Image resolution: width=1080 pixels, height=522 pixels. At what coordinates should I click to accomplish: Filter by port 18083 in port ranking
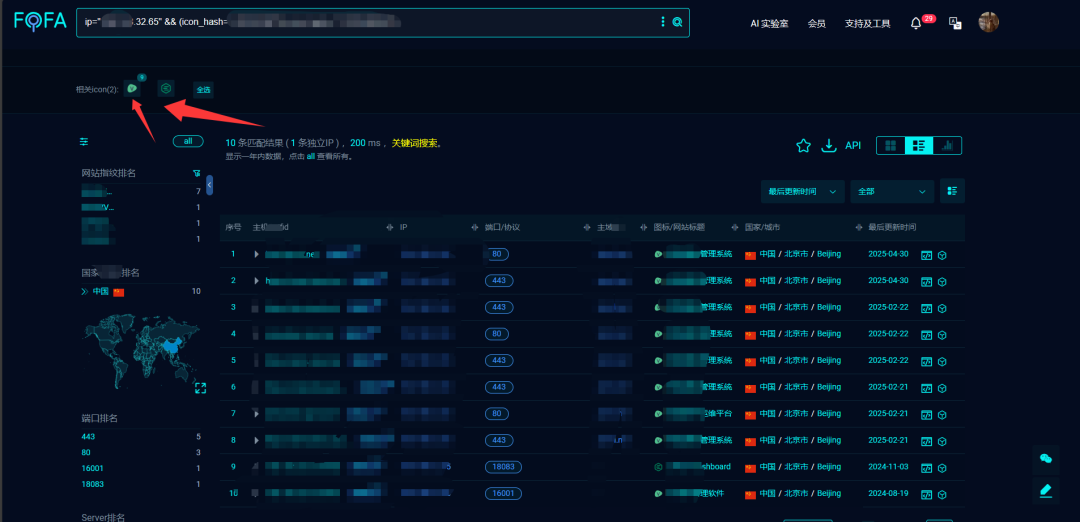(92, 484)
